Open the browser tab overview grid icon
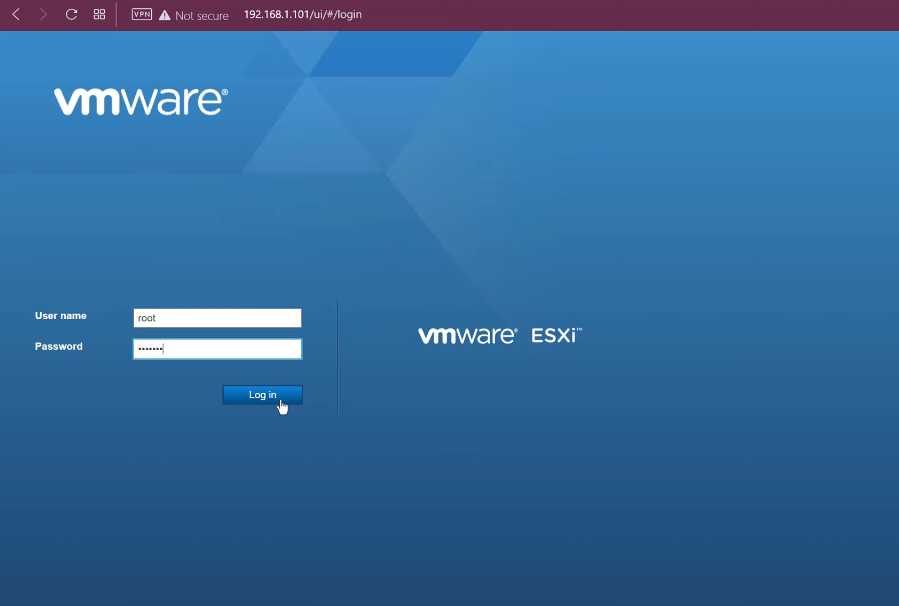 pyautogui.click(x=98, y=14)
